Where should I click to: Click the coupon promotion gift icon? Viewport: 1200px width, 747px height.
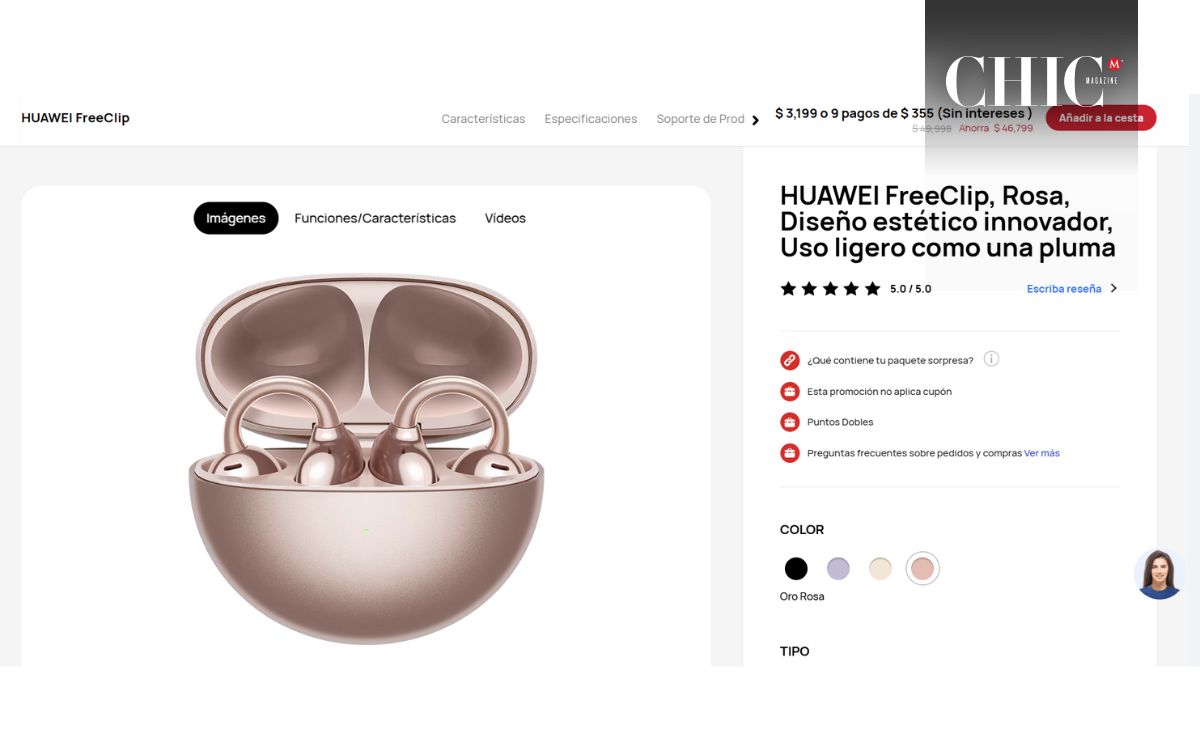790,391
